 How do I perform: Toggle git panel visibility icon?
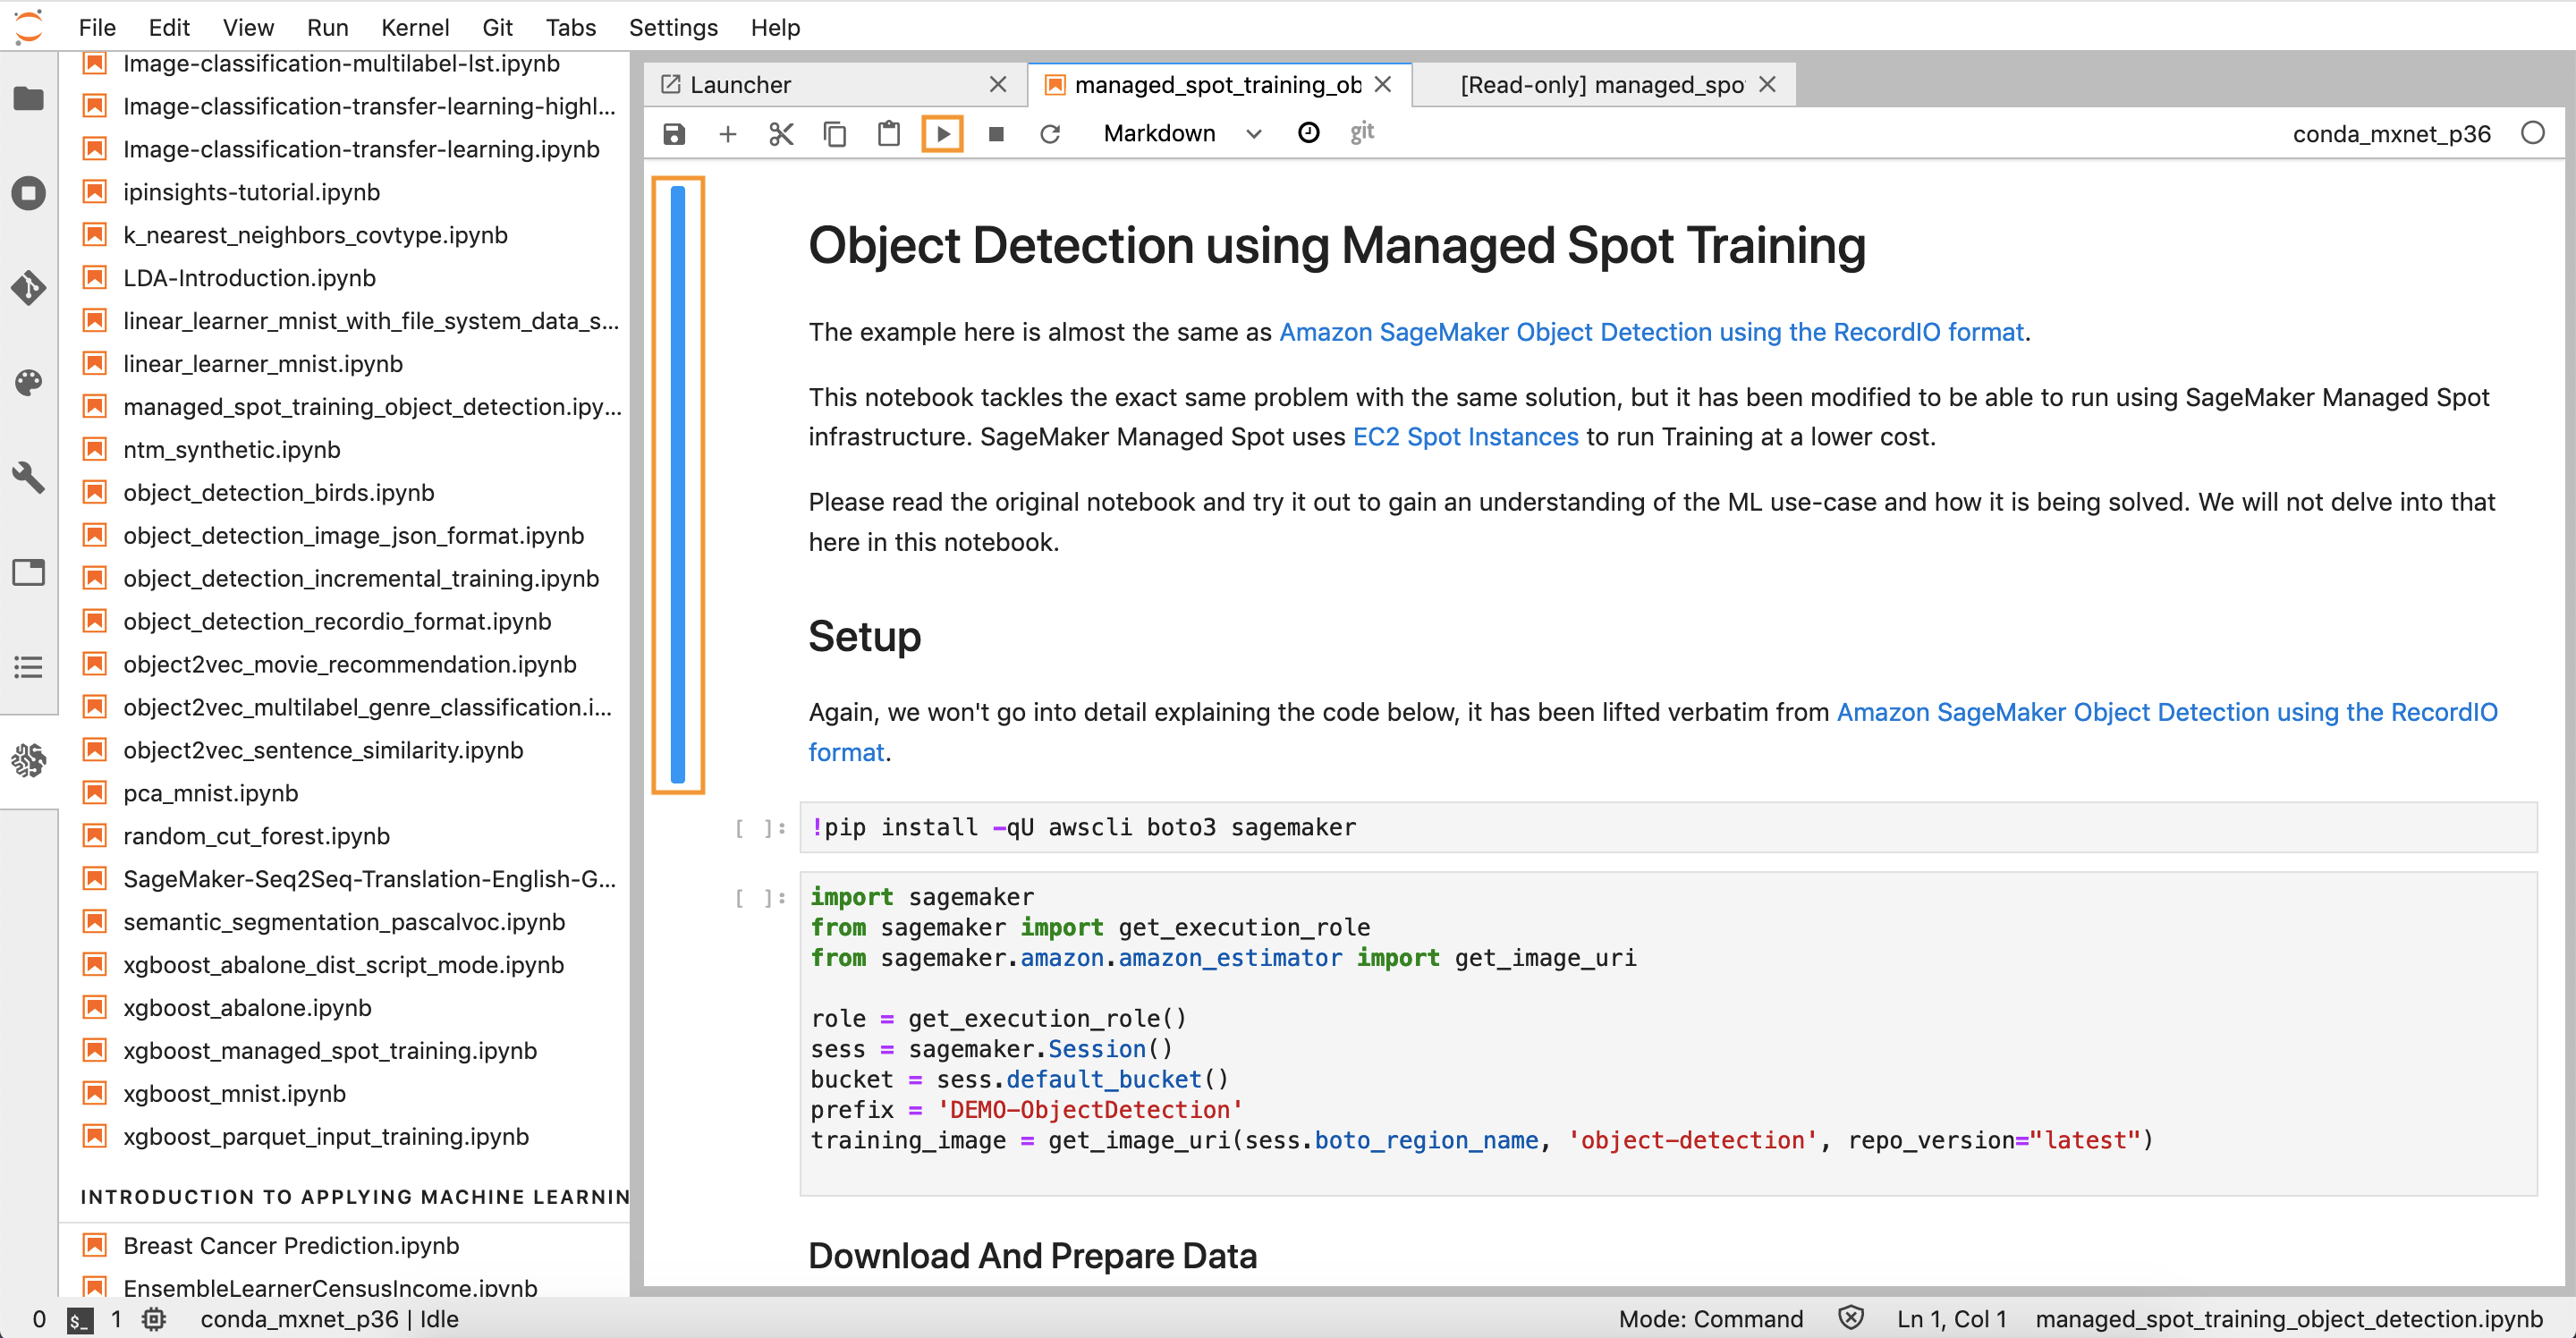pyautogui.click(x=1363, y=131)
